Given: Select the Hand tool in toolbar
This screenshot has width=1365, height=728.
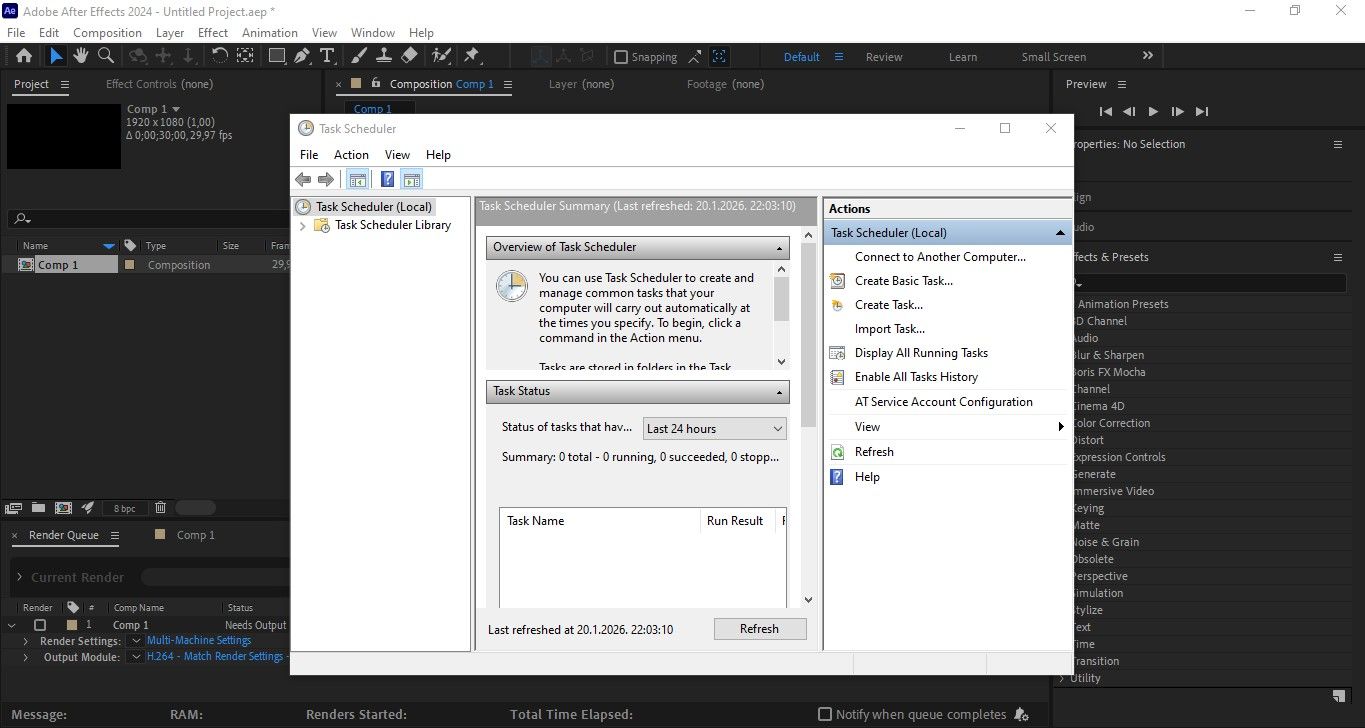Looking at the screenshot, I should pyautogui.click(x=80, y=56).
